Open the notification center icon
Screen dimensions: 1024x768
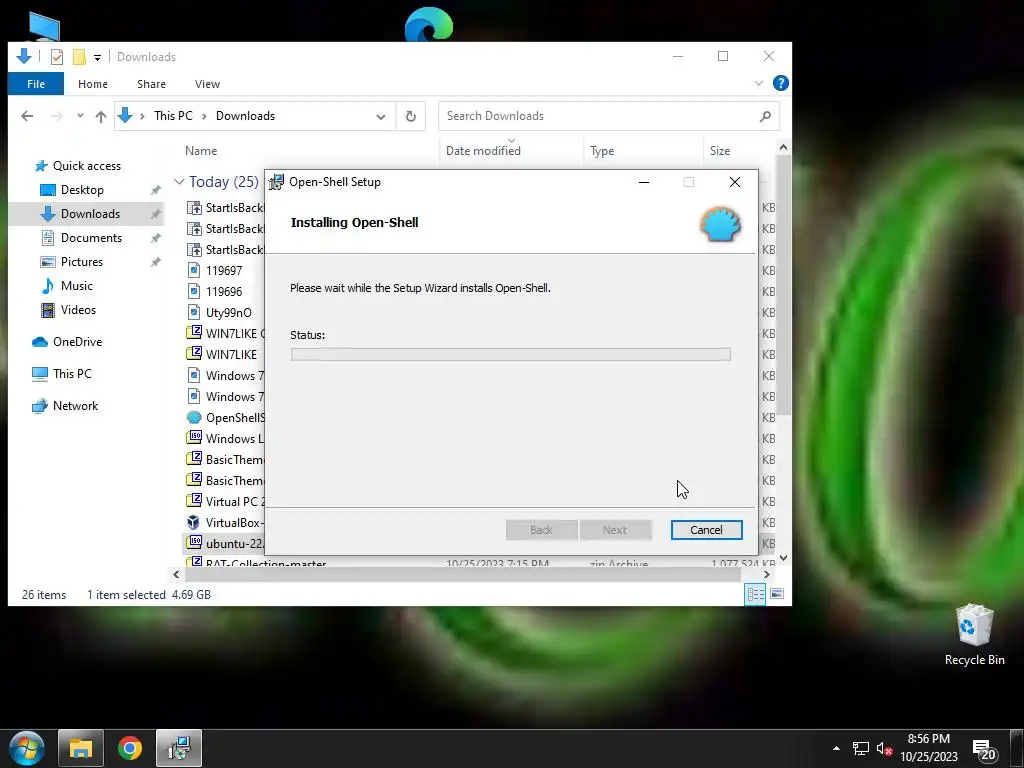(x=985, y=750)
